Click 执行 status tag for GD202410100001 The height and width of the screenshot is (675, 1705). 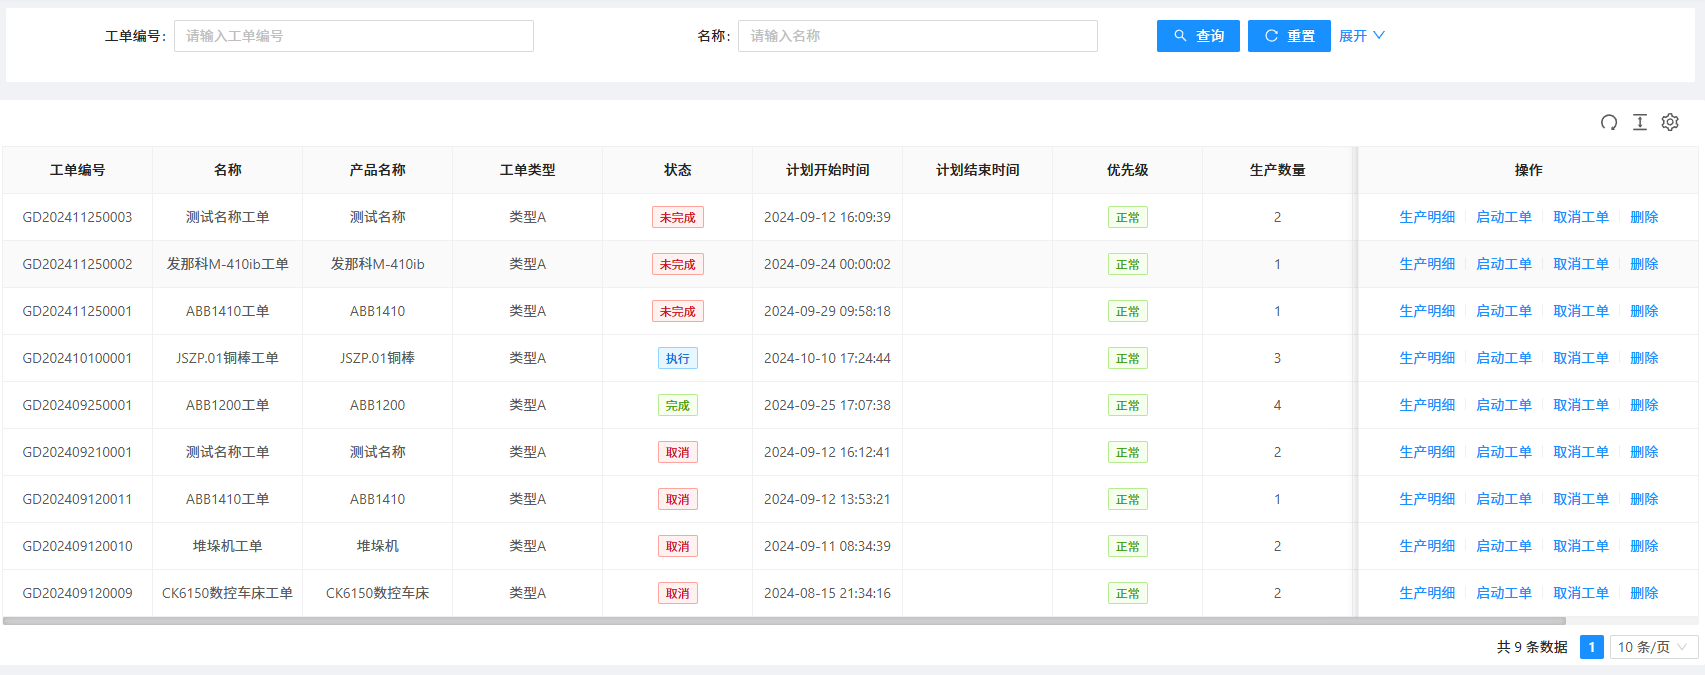[x=678, y=358]
